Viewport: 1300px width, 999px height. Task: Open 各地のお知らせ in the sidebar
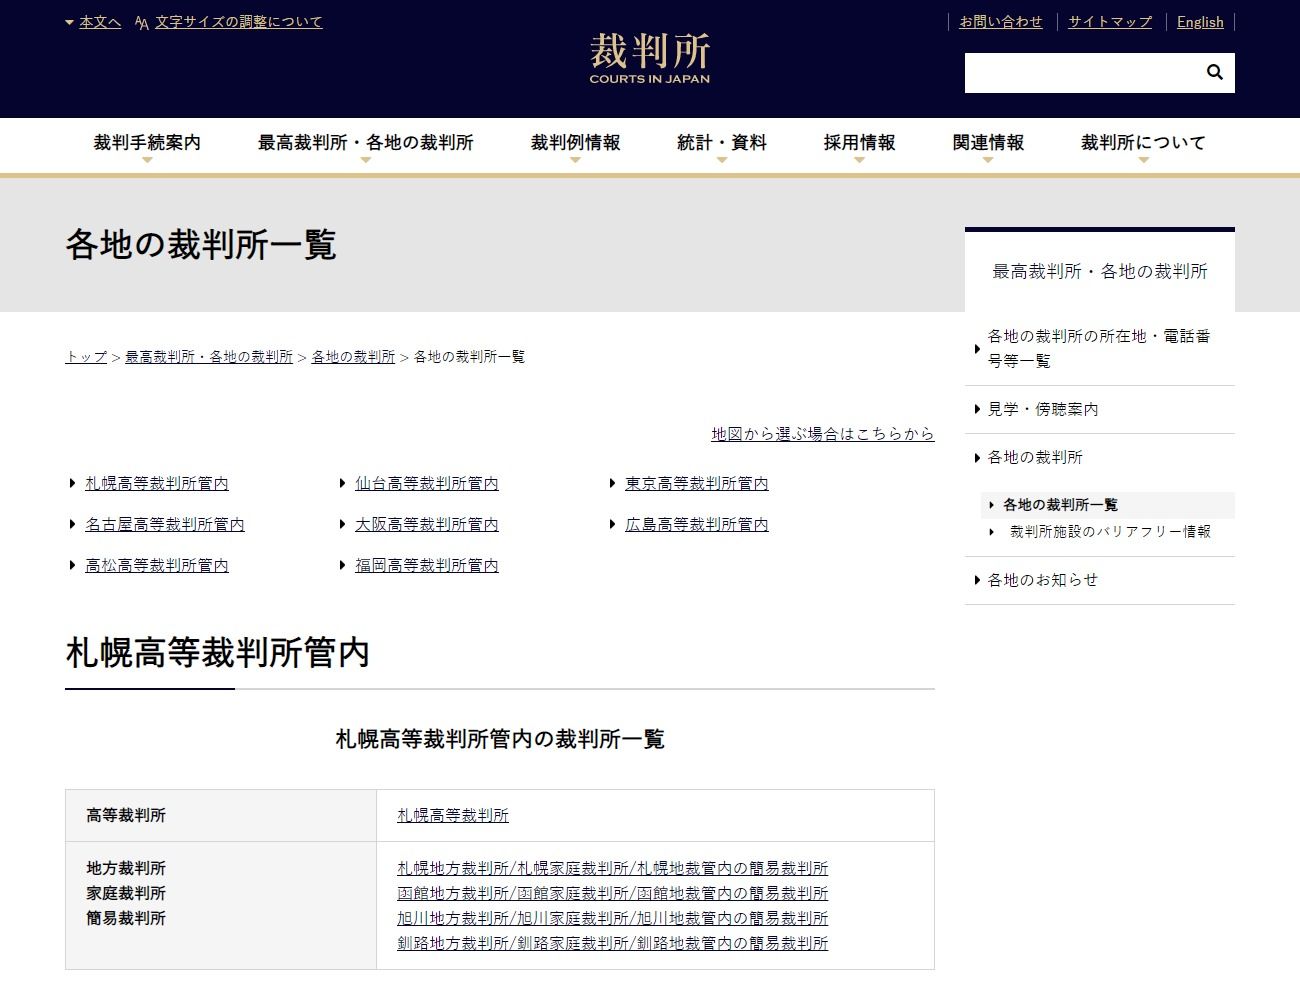[x=1042, y=580]
